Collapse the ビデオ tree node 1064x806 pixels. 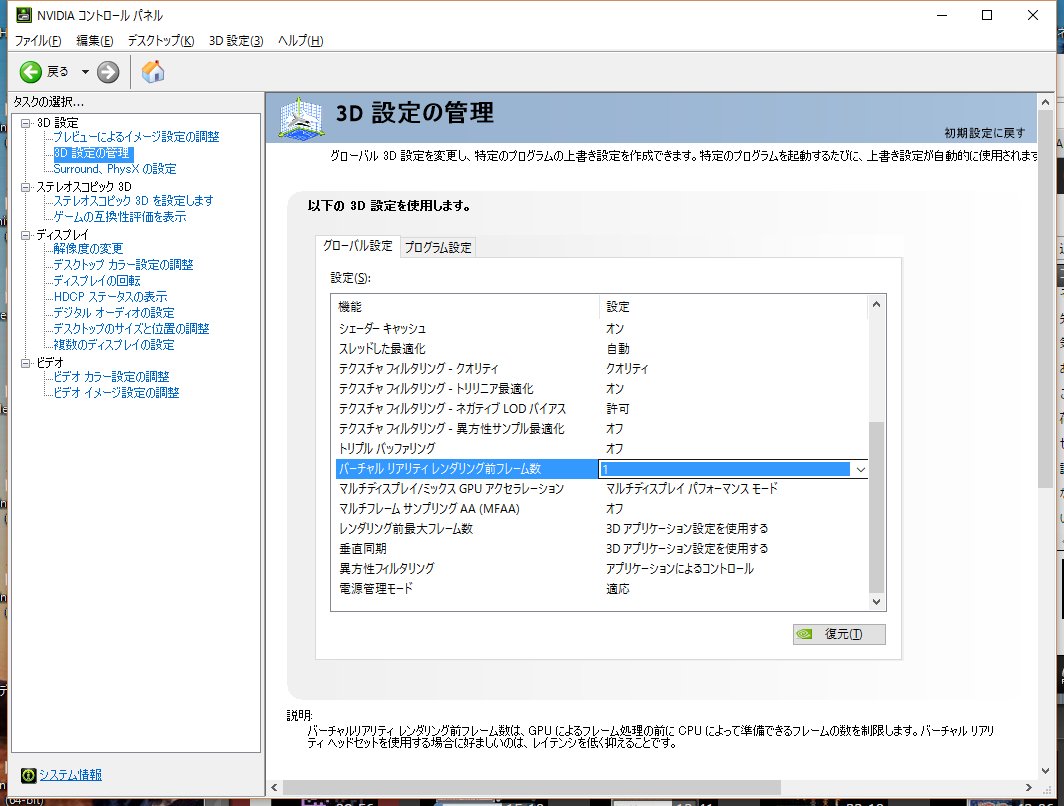(26, 363)
